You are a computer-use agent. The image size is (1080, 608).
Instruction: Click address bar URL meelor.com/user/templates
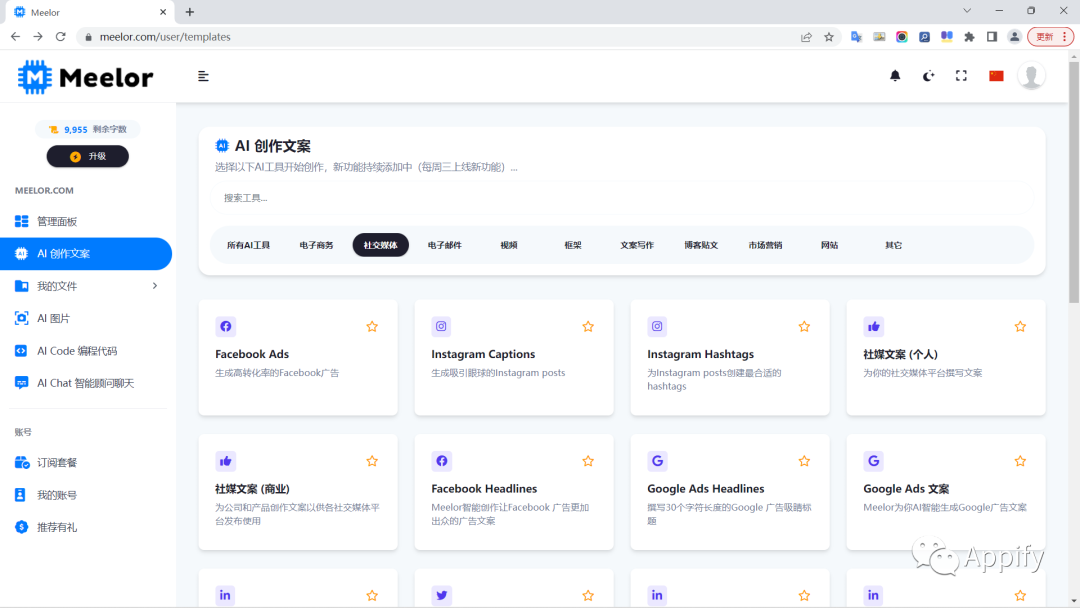tap(165, 36)
